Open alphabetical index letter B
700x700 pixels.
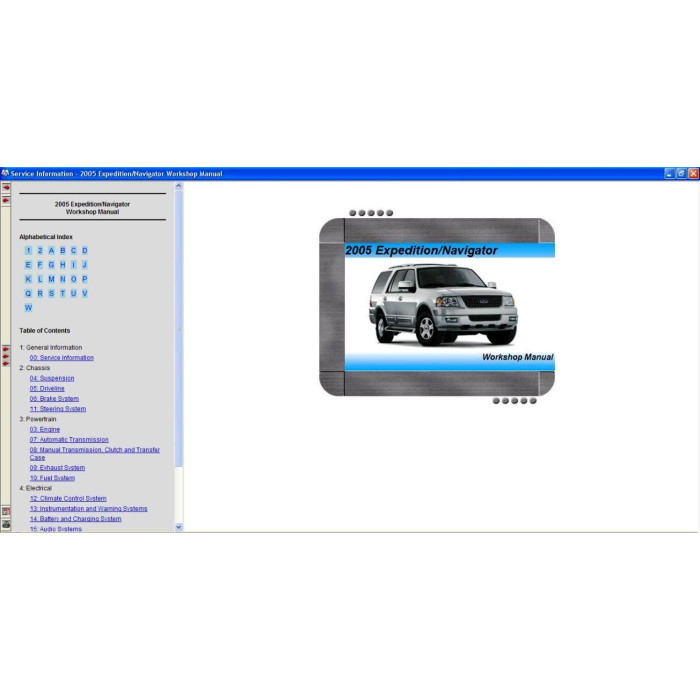click(x=62, y=250)
